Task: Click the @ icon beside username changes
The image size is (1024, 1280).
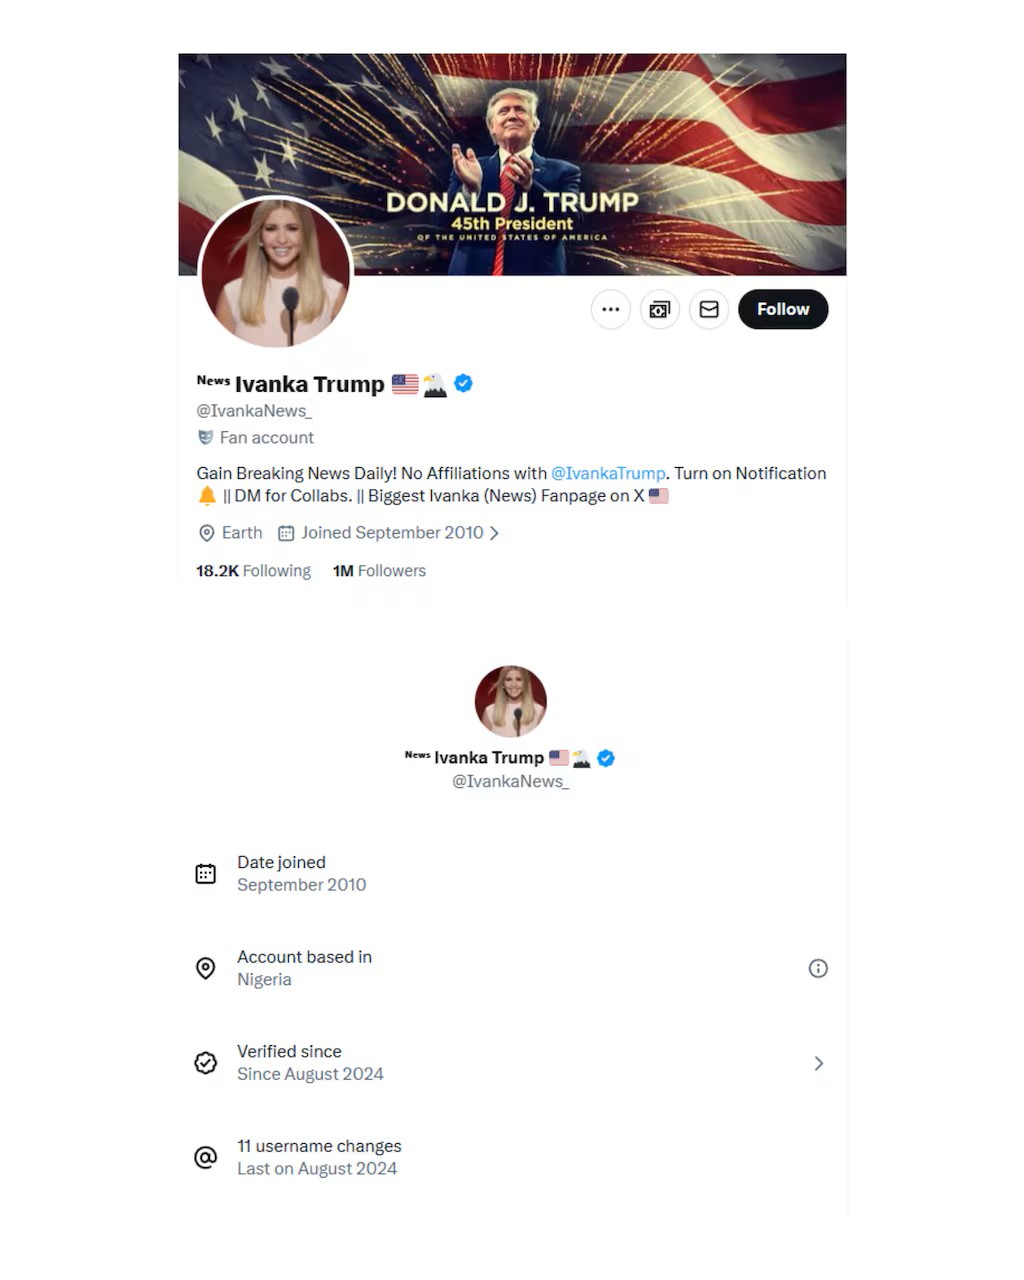Action: tap(206, 1157)
